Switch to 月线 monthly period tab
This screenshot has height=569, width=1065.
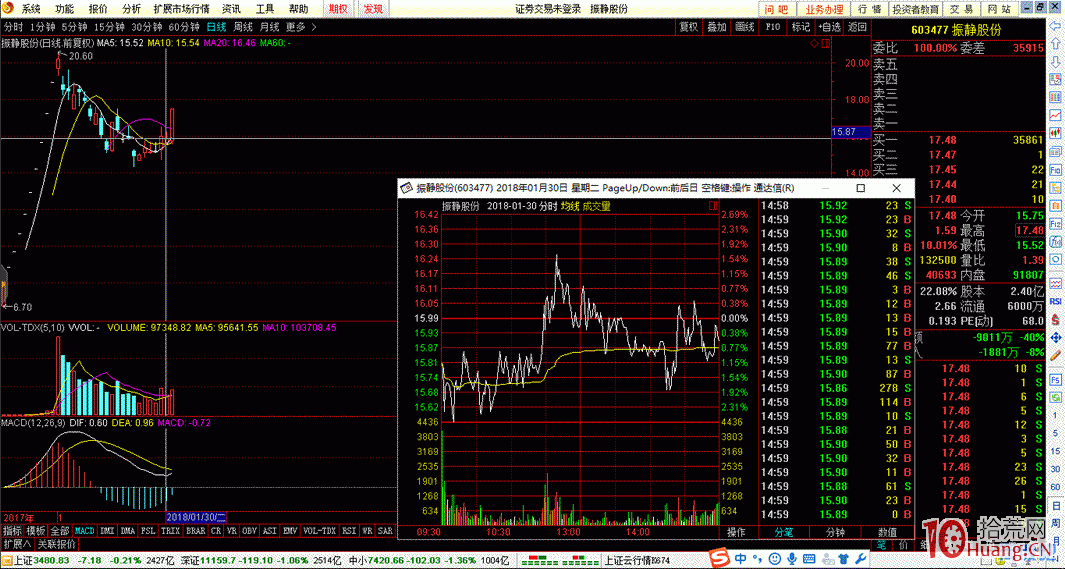pos(270,27)
